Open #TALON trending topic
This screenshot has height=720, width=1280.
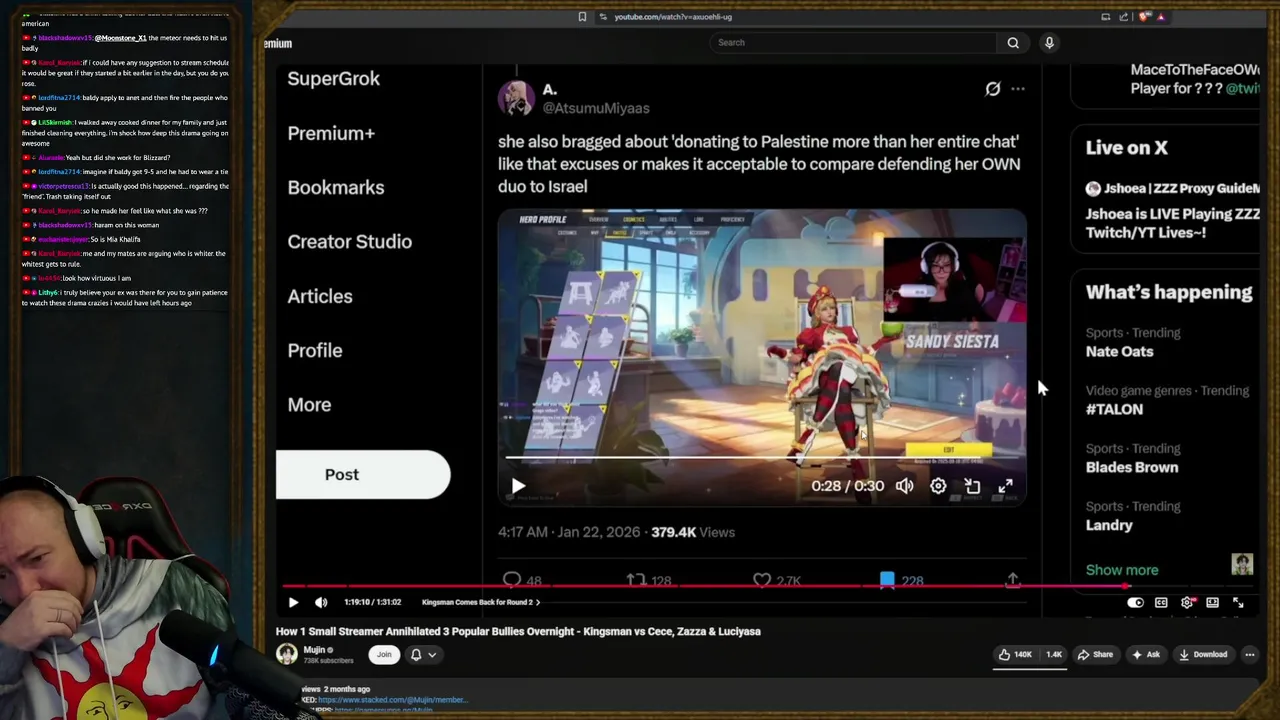click(x=1114, y=409)
